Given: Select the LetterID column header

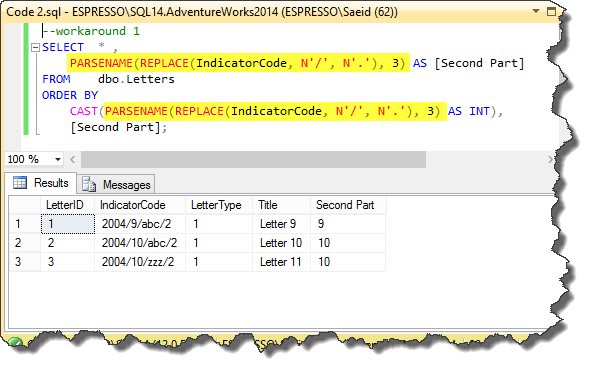Looking at the screenshot, I should [68, 205].
